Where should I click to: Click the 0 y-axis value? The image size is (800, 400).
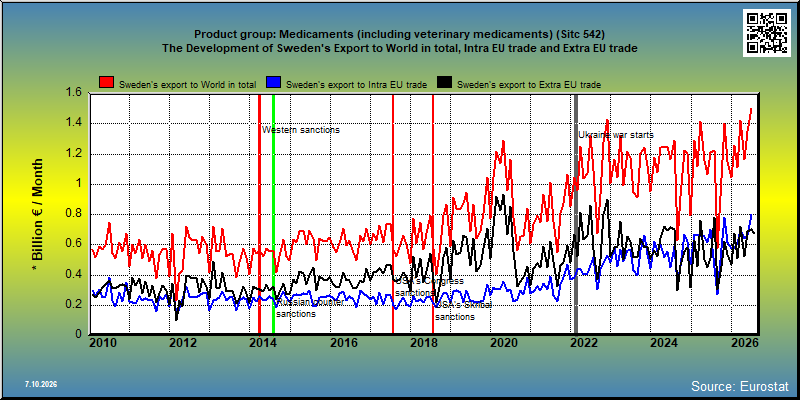tap(79, 334)
